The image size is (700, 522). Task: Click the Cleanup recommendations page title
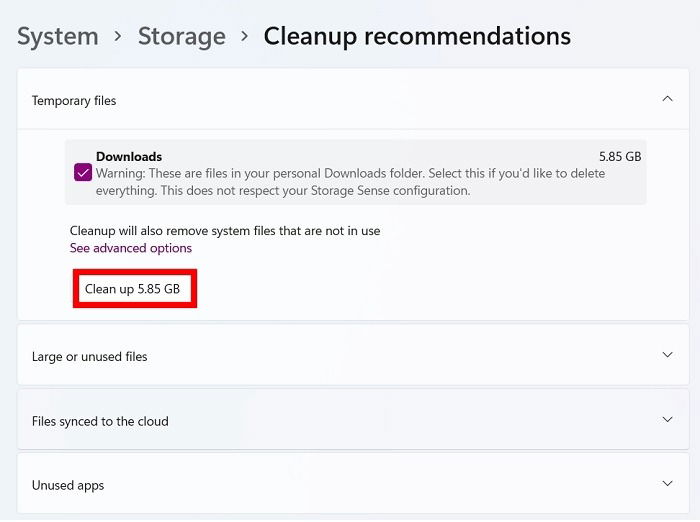click(417, 36)
